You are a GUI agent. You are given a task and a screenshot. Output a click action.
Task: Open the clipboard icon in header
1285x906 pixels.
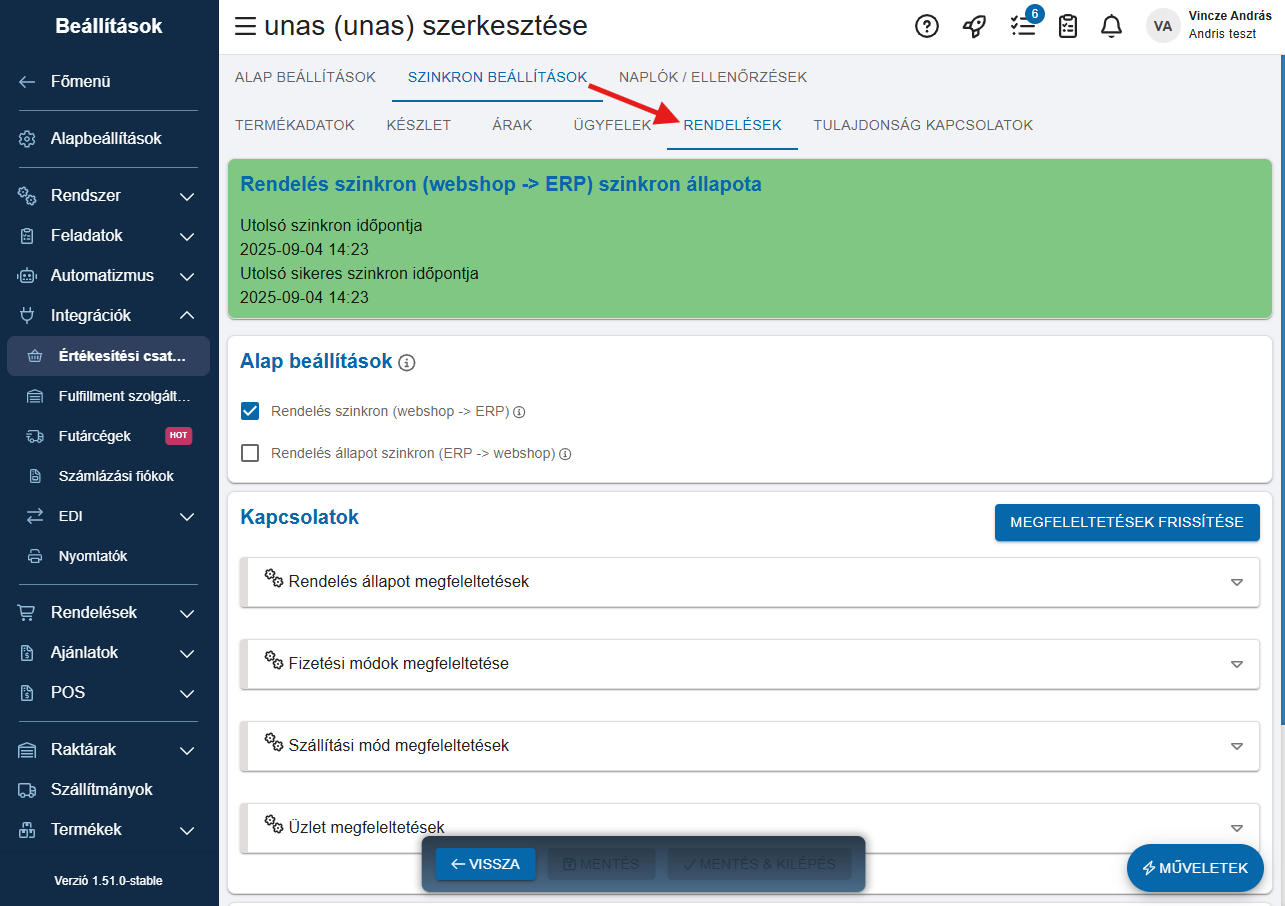coord(1068,27)
